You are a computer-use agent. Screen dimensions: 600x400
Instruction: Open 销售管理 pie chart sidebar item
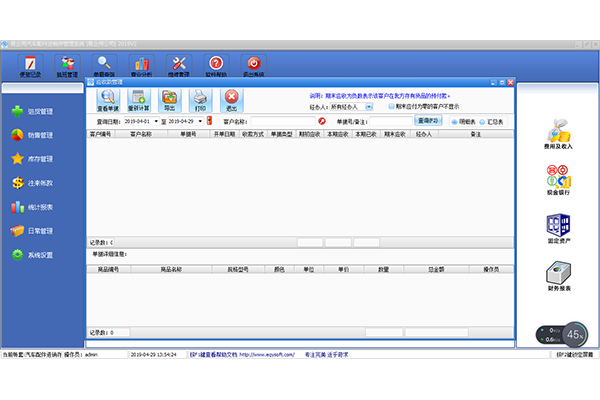click(x=32, y=135)
